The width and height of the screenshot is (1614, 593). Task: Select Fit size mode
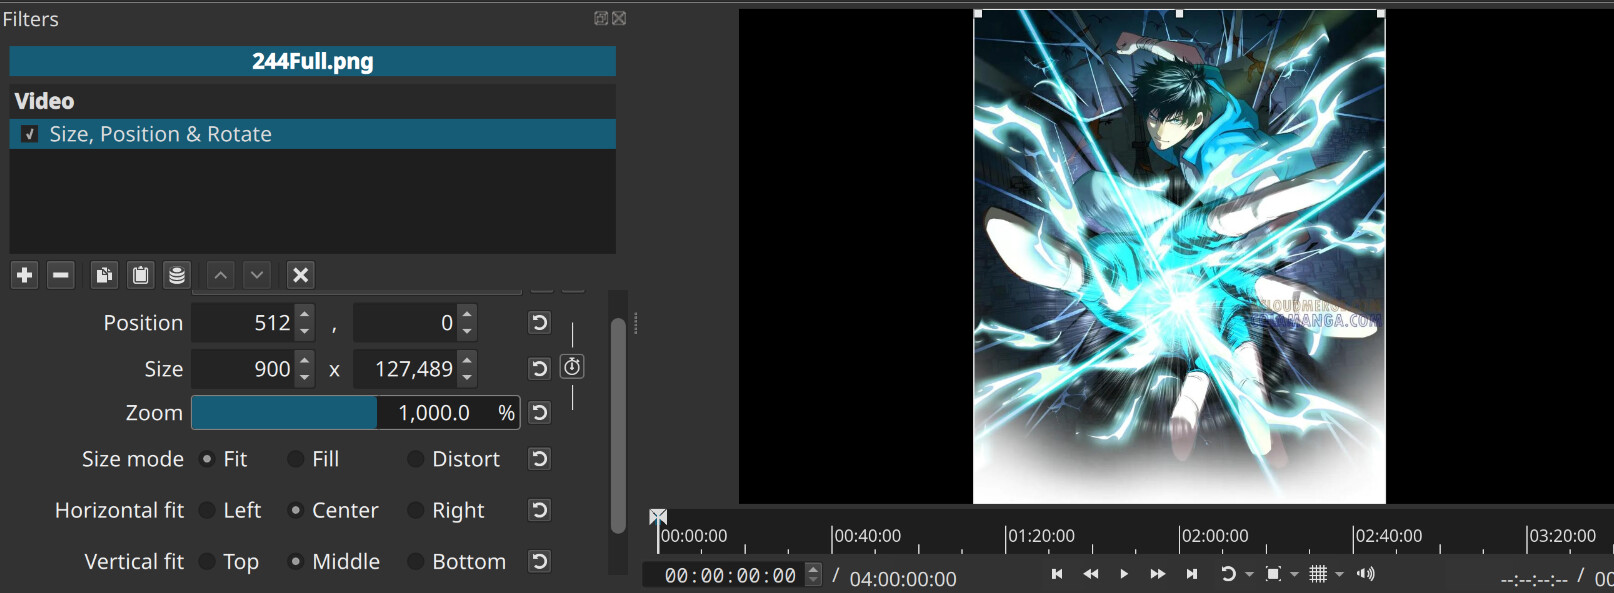(207, 459)
